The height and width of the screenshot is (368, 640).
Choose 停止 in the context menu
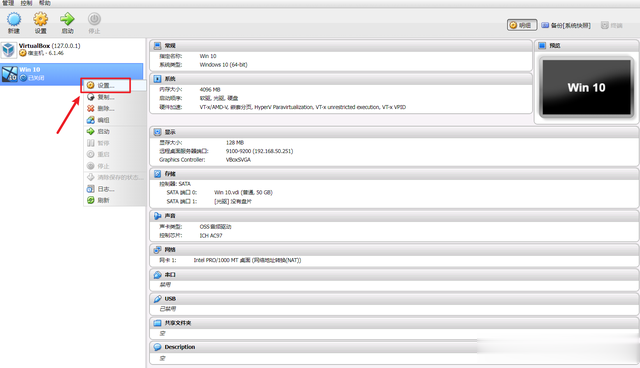[x=115, y=166]
